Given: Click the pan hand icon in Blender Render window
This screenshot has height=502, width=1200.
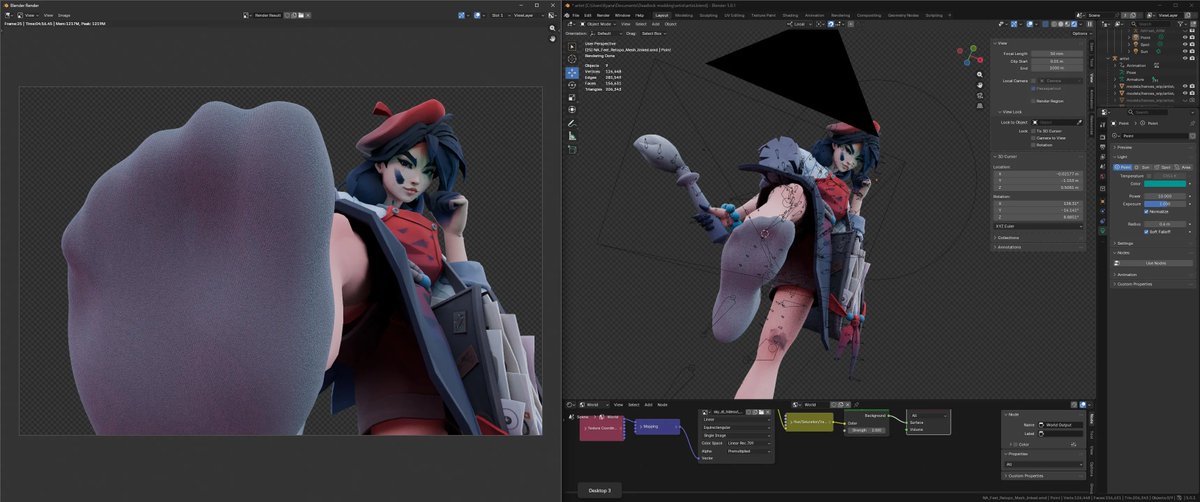Looking at the screenshot, I should [x=553, y=39].
